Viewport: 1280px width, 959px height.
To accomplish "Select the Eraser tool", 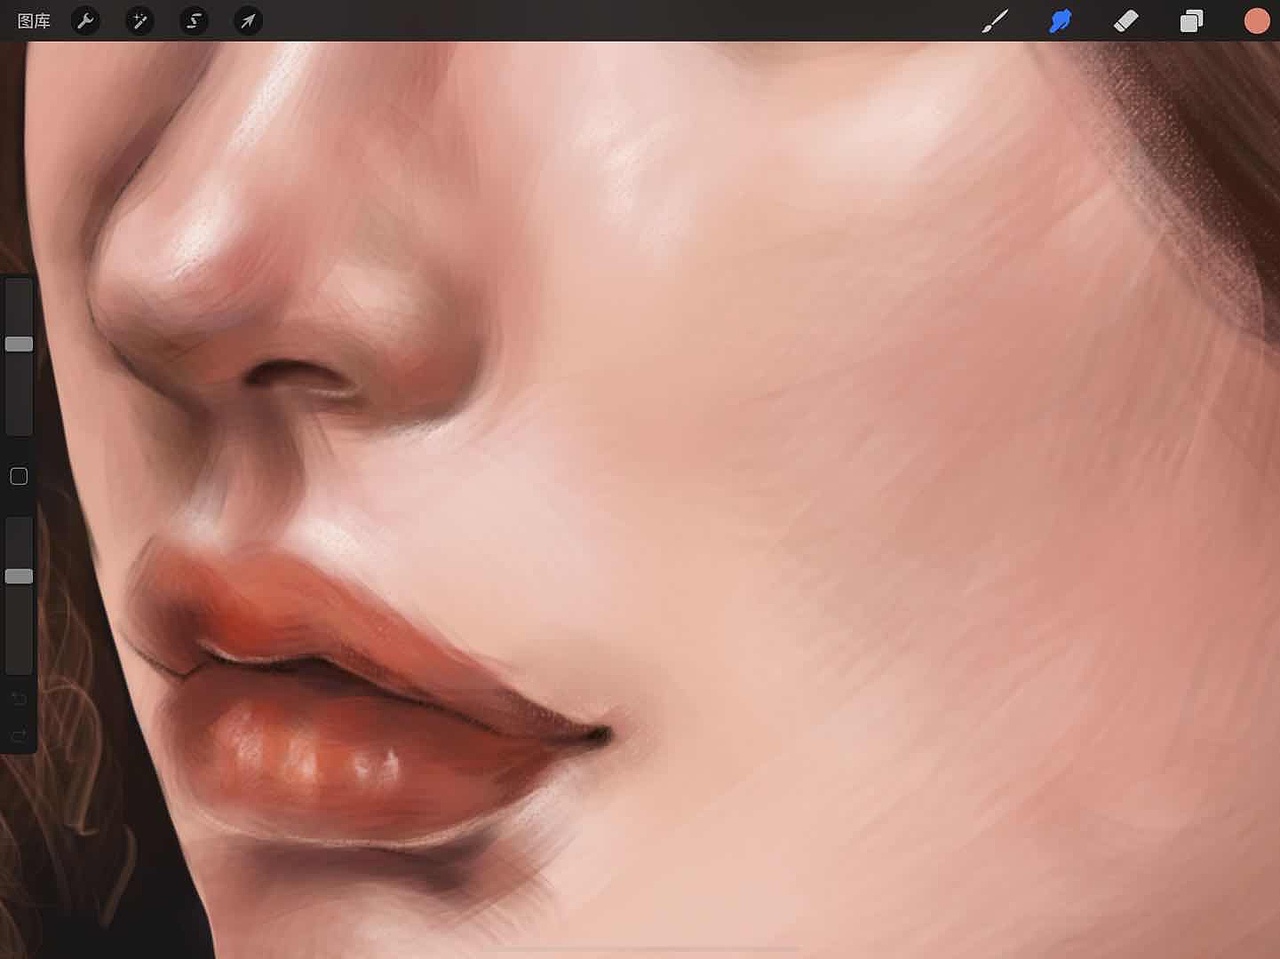I will [1126, 21].
